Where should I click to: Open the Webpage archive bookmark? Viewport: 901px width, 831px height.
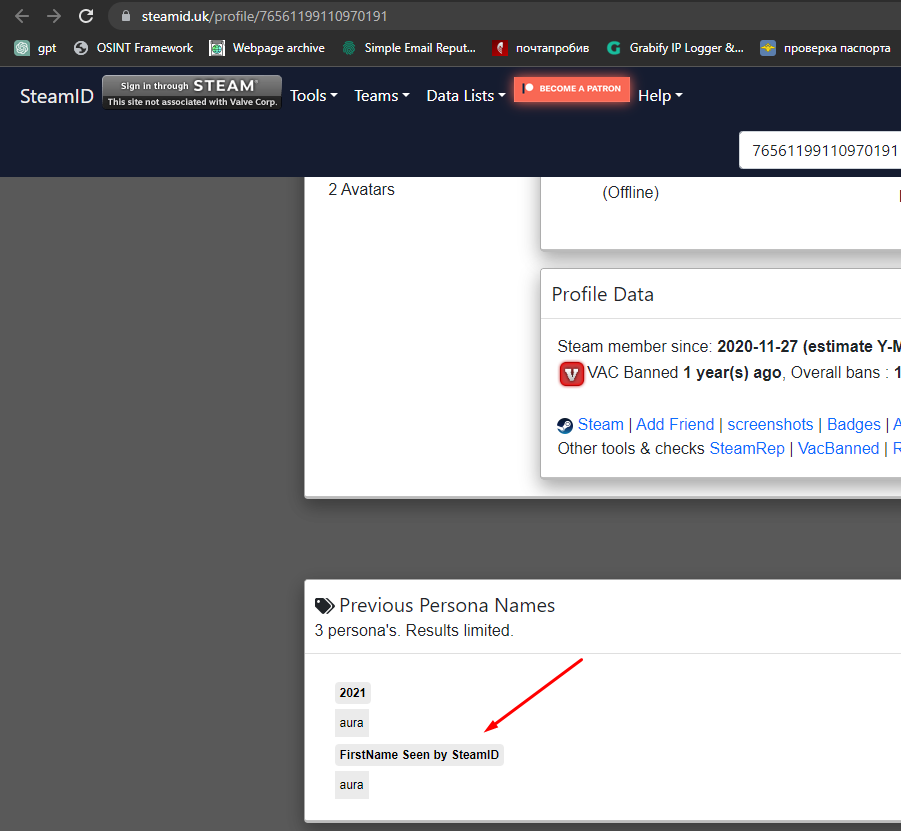(x=267, y=48)
